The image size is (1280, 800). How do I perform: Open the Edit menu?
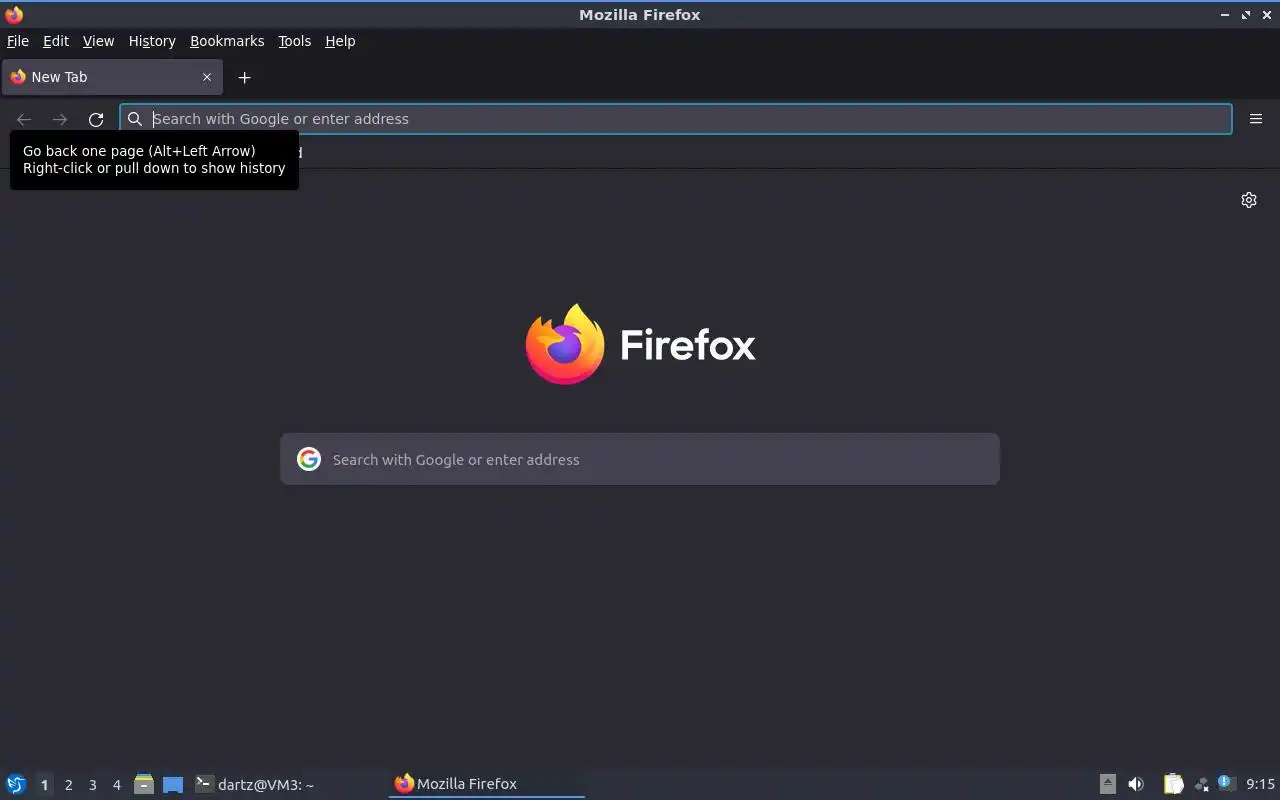tap(56, 41)
